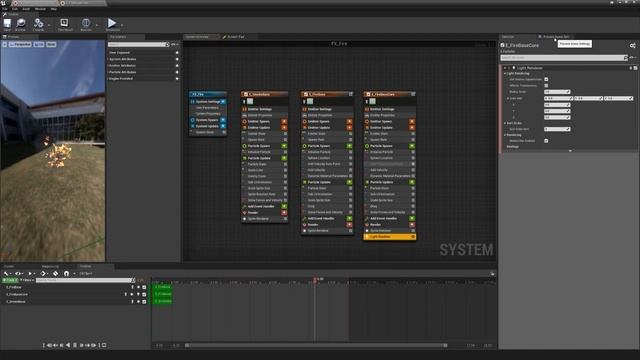Viewport: 640px width, 360px height.
Task: Click the Parameters search field
Action: pyautogui.click(x=138, y=44)
